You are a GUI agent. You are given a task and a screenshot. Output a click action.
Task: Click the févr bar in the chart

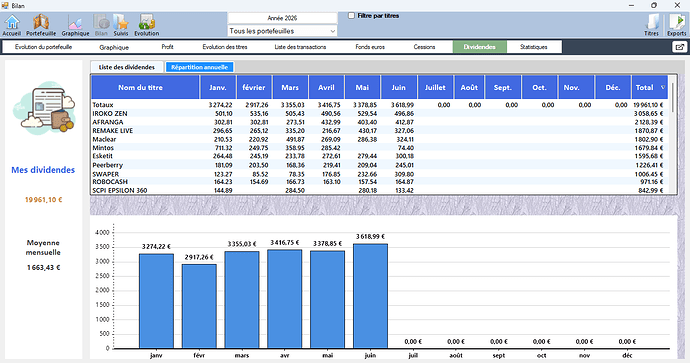coord(199,306)
